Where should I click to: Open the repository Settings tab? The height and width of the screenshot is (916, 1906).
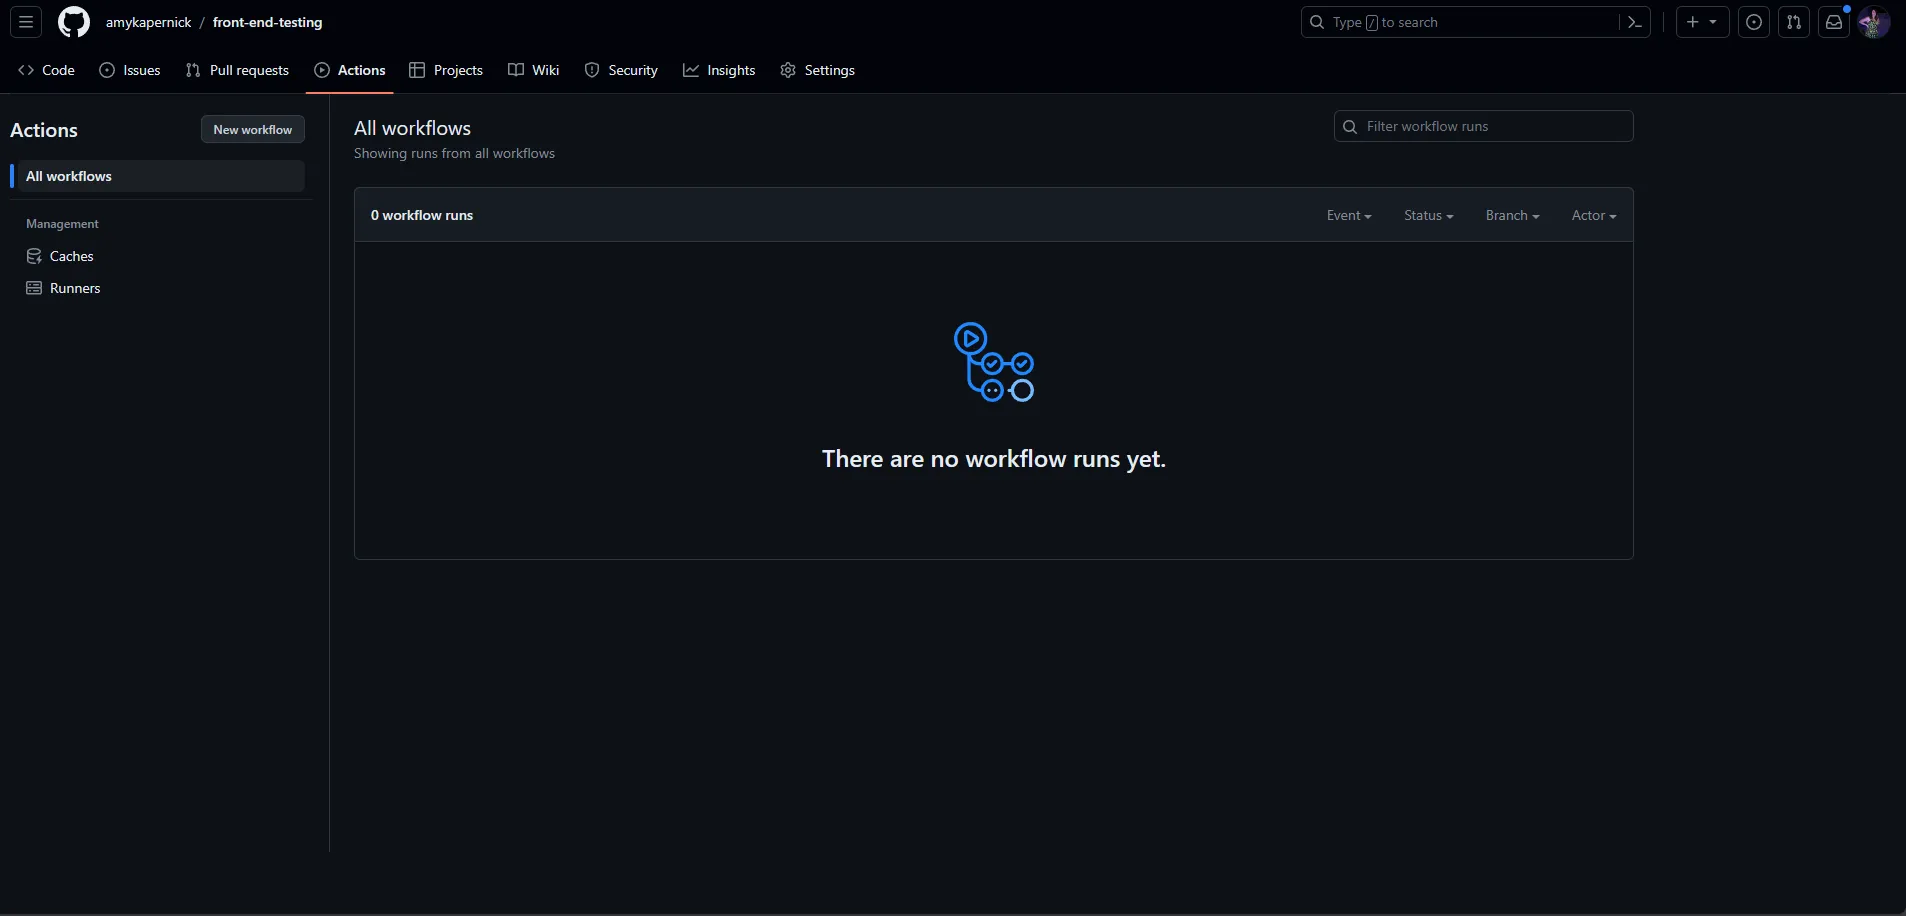coord(817,70)
